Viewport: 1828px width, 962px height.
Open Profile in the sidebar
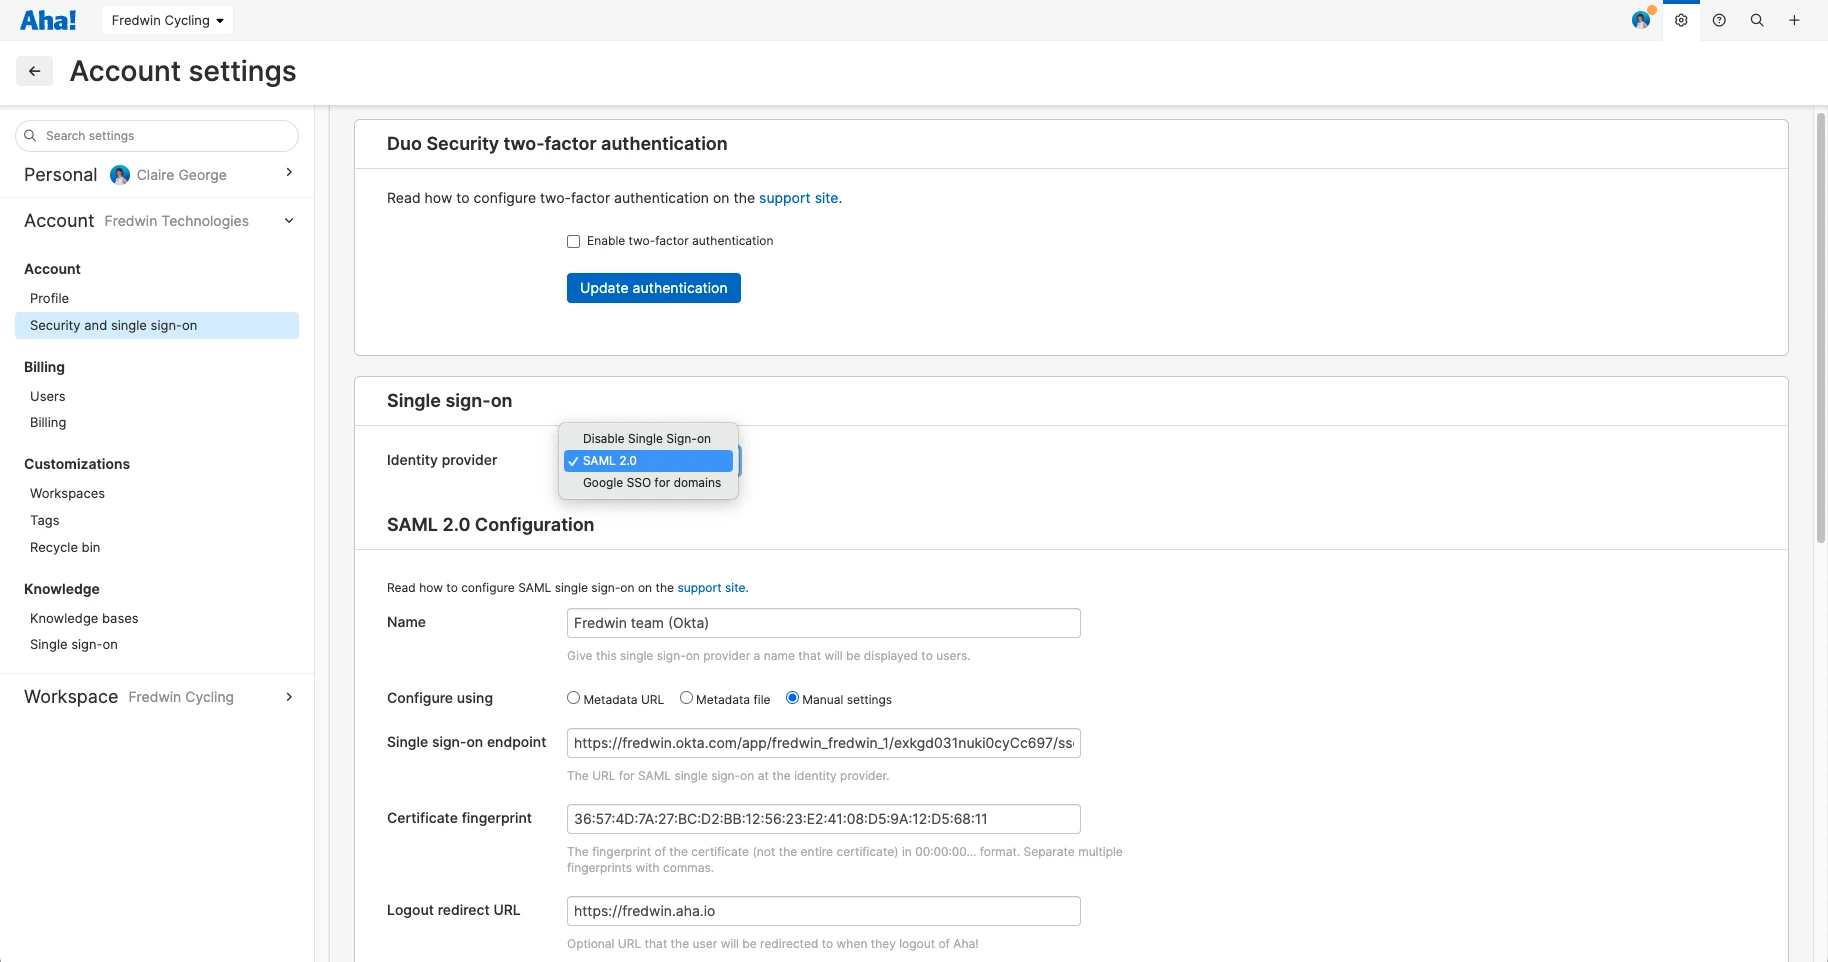coord(50,298)
